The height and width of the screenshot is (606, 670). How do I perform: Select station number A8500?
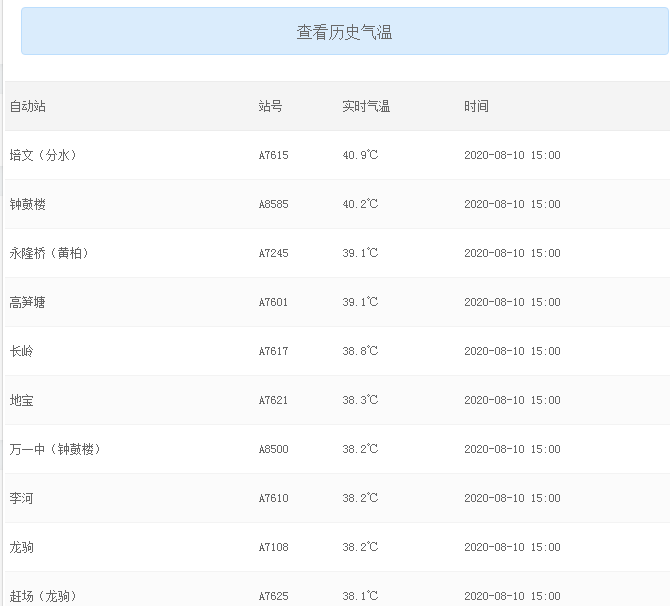point(273,449)
